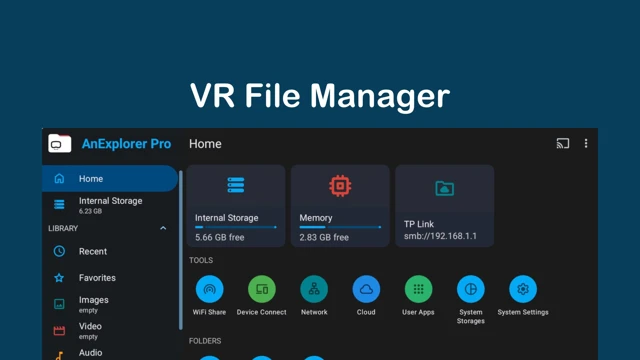The width and height of the screenshot is (640, 360).
Task: Open the System Settings tool
Action: click(523, 296)
